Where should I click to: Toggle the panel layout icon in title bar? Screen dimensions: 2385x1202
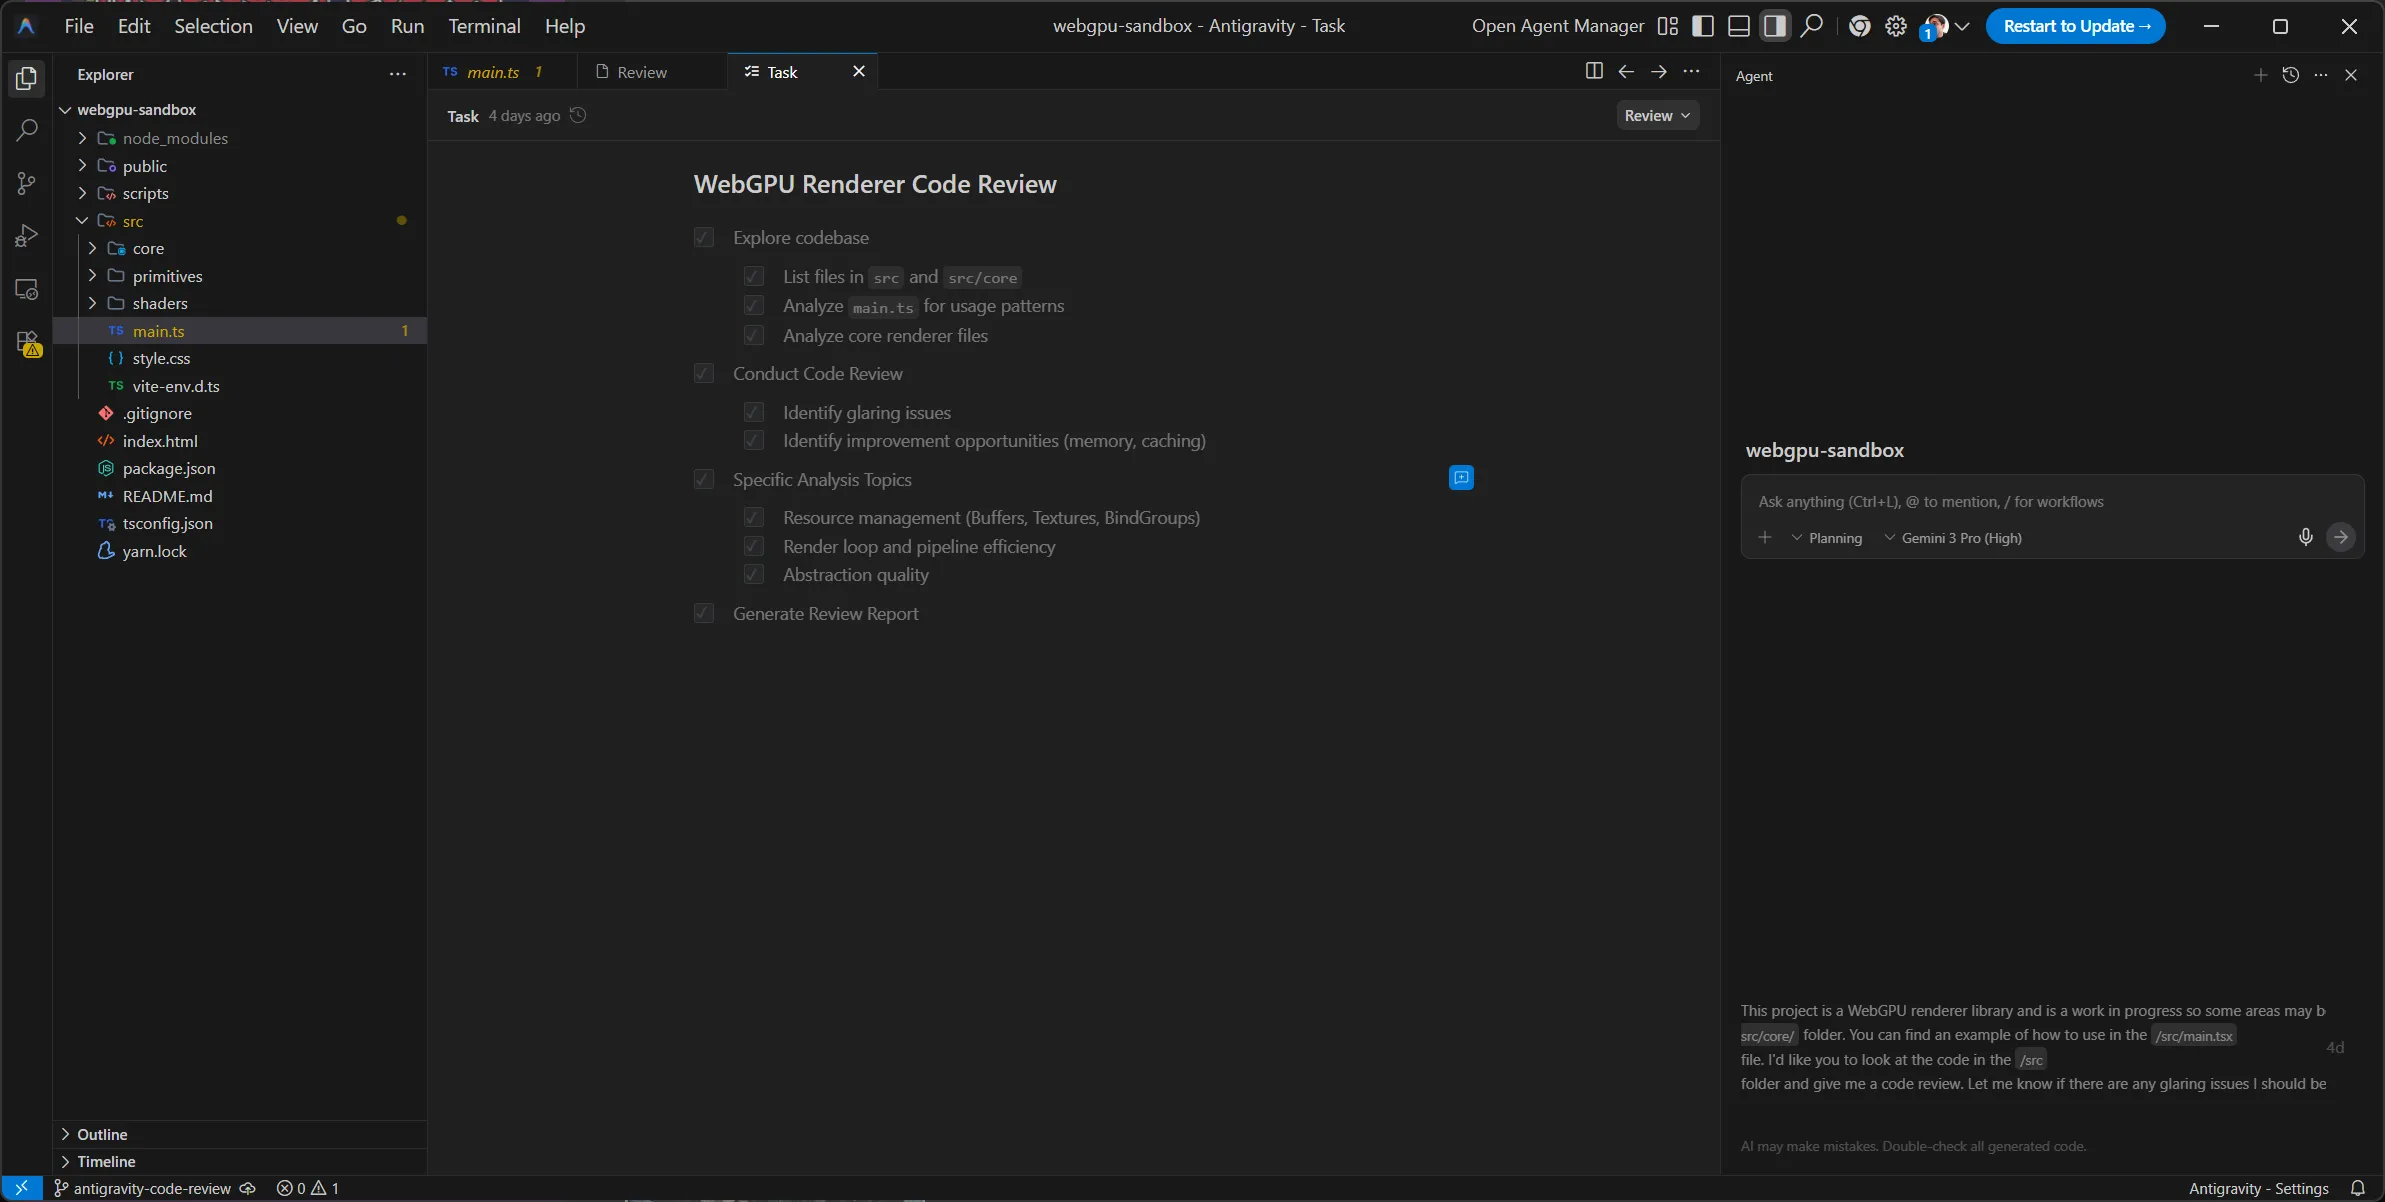1737,26
